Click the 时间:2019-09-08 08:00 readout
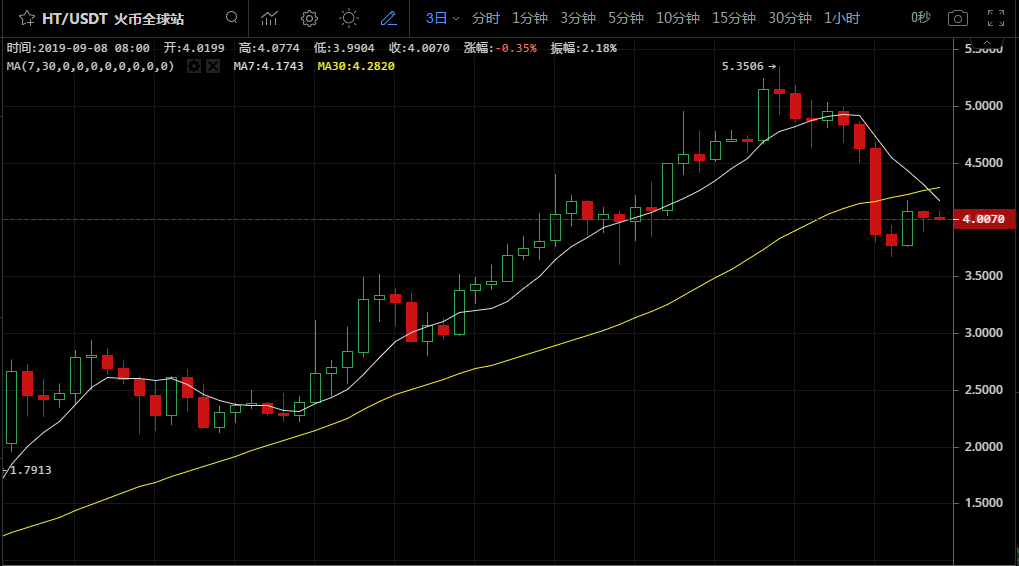The height and width of the screenshot is (566, 1019). [x=78, y=48]
